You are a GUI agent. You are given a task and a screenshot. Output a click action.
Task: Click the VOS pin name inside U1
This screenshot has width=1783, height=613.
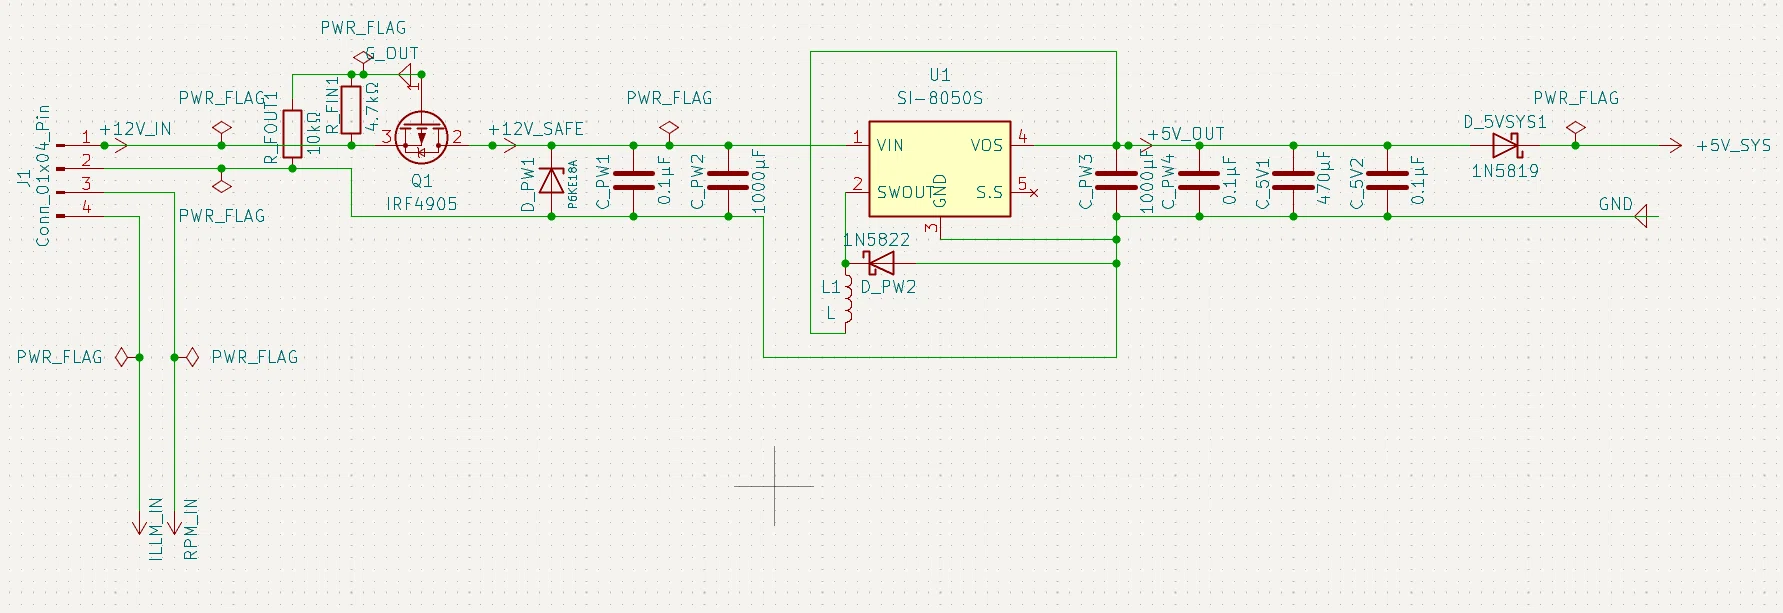(x=987, y=146)
